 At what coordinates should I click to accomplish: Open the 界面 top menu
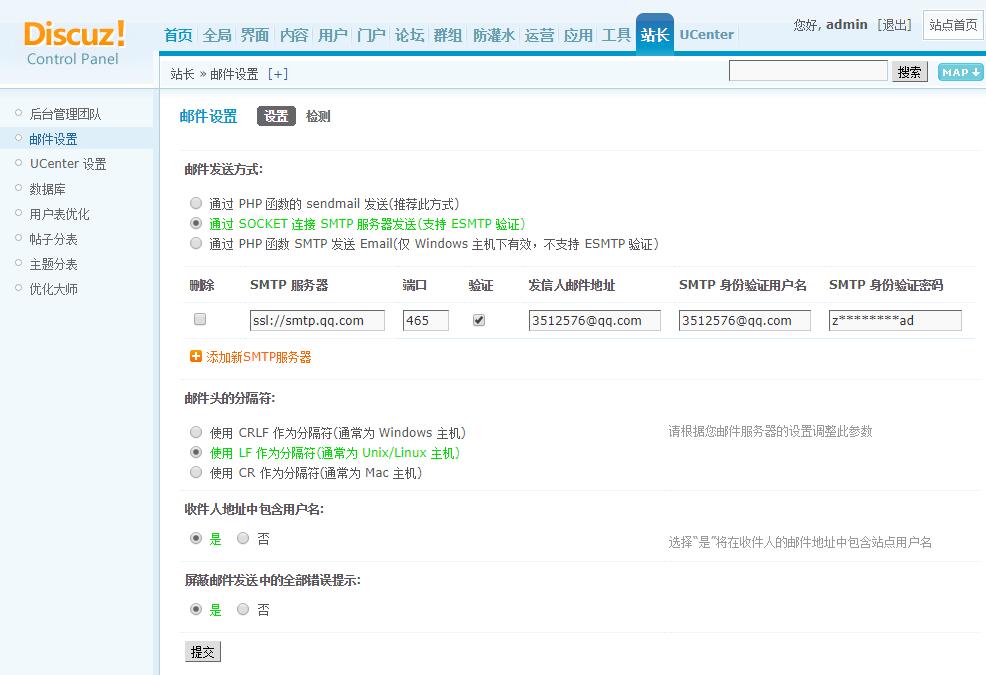point(255,35)
